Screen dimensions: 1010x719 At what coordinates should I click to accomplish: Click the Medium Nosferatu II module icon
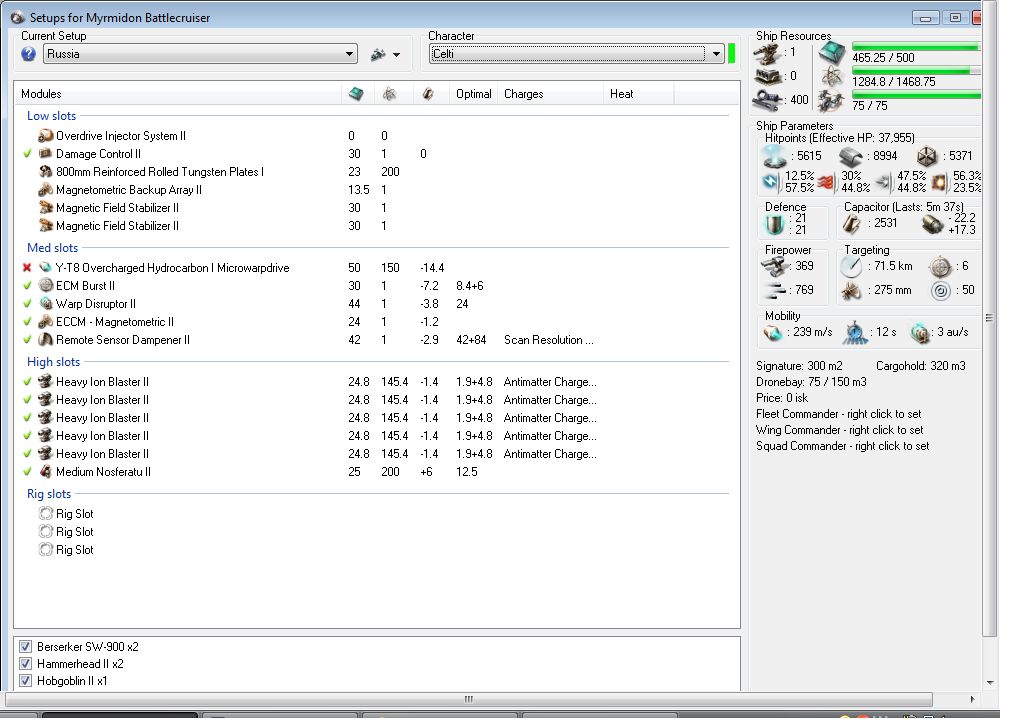45,472
